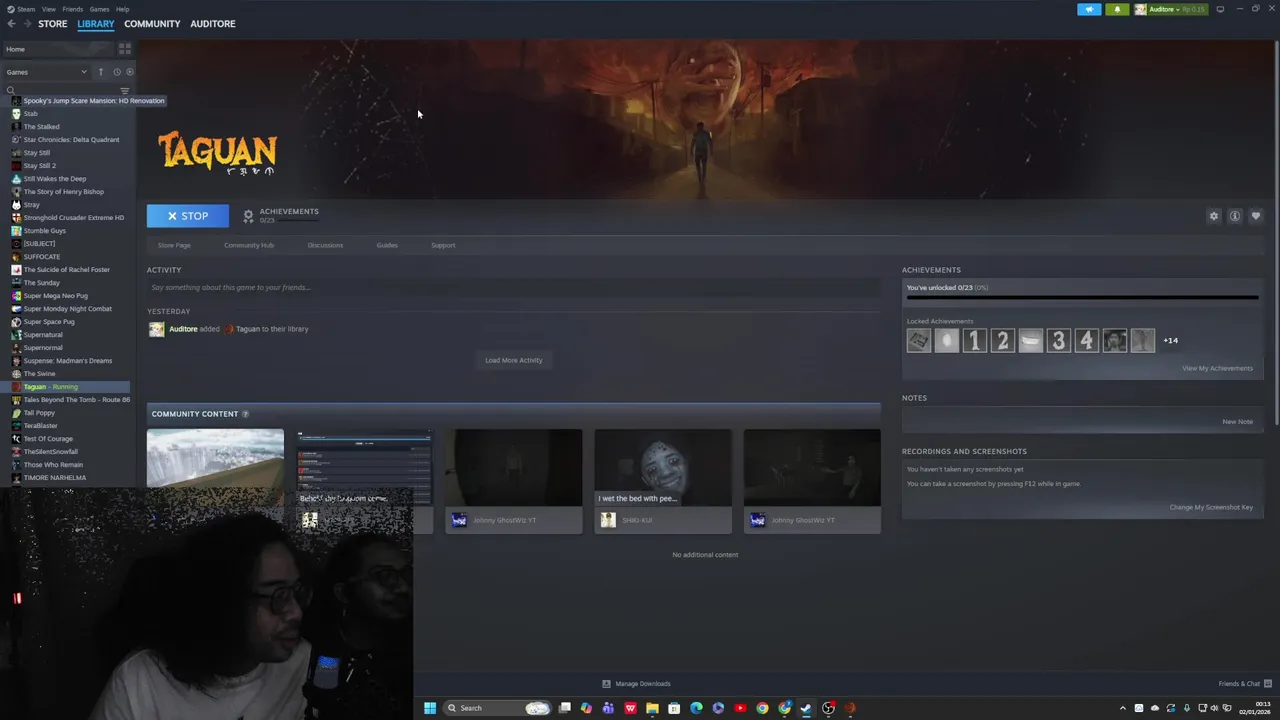Go back using the back arrow
1280x720 pixels.
11,24
